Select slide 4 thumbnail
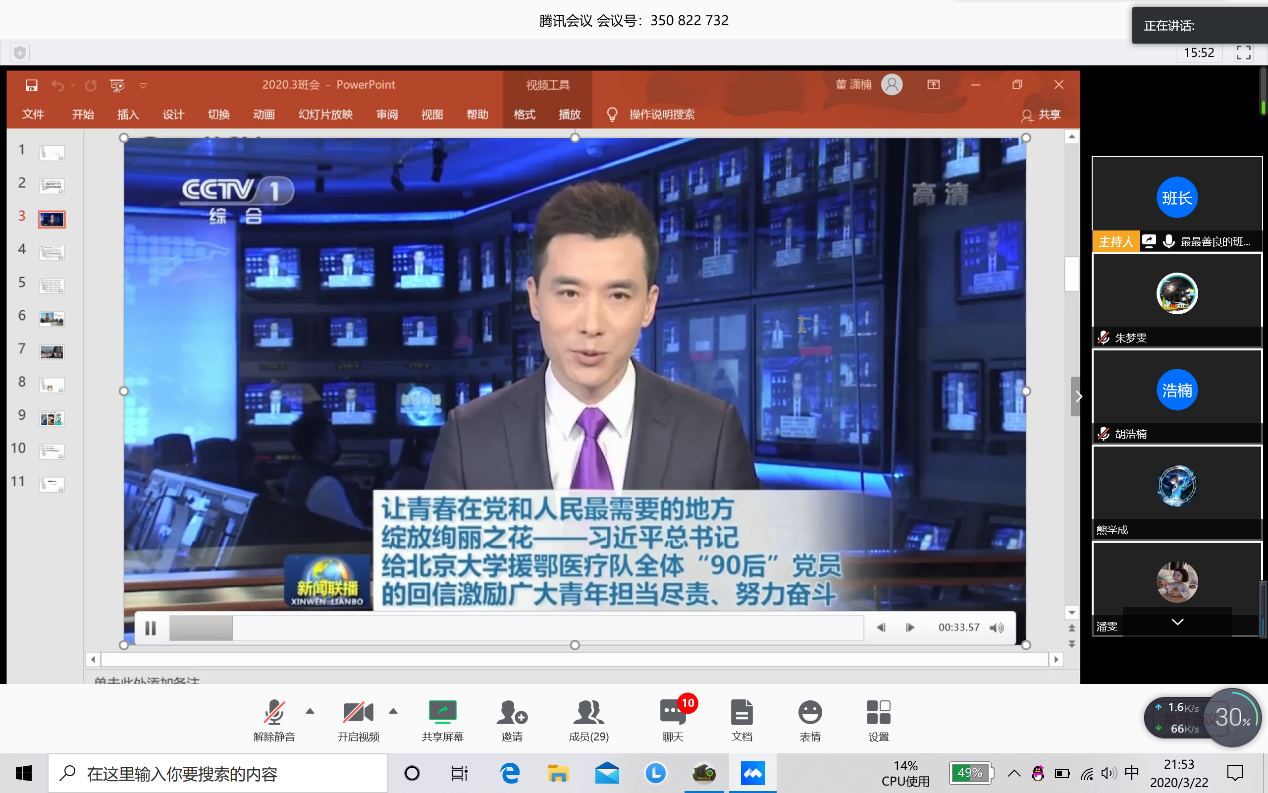This screenshot has width=1268, height=793. 52,252
